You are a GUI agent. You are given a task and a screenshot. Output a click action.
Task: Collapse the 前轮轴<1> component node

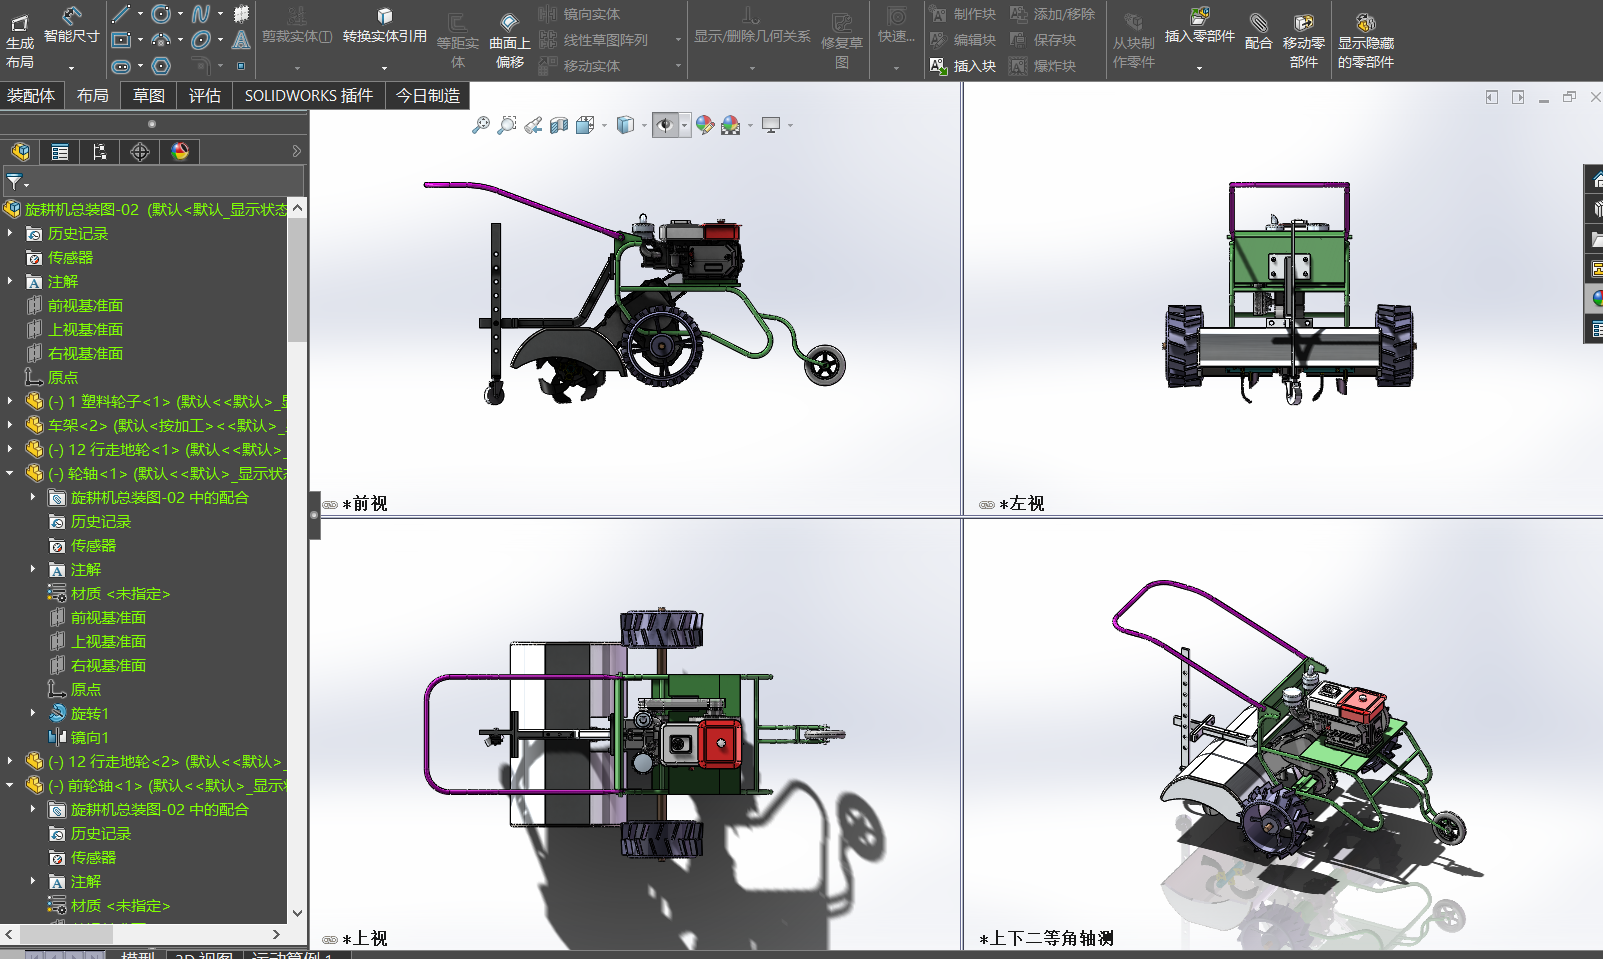(11, 785)
